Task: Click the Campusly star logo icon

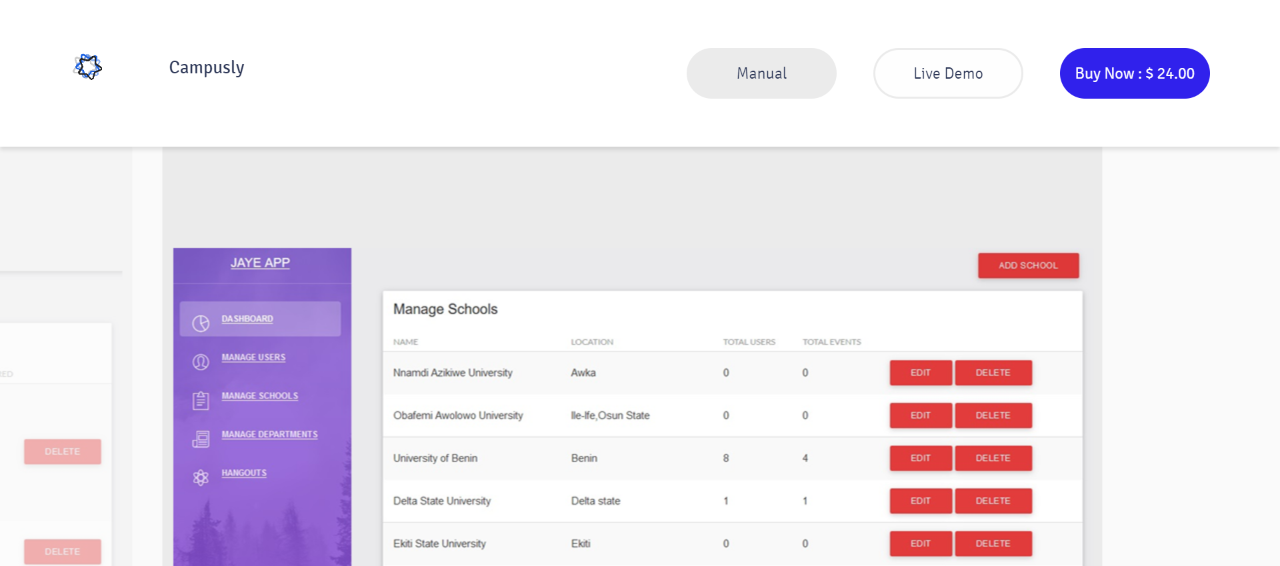Action: pyautogui.click(x=88, y=67)
